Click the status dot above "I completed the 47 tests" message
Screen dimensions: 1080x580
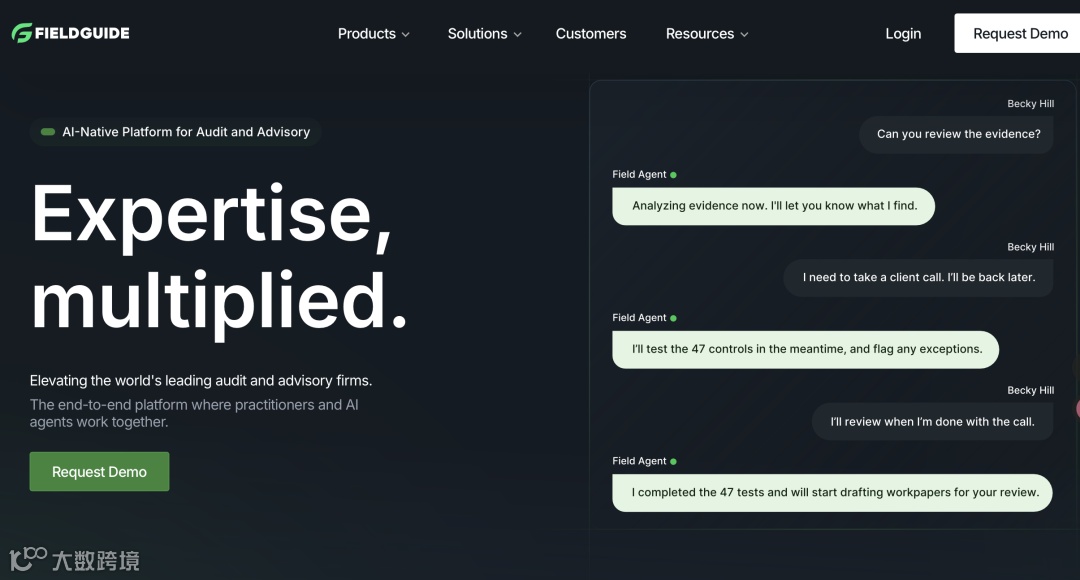[x=673, y=462]
